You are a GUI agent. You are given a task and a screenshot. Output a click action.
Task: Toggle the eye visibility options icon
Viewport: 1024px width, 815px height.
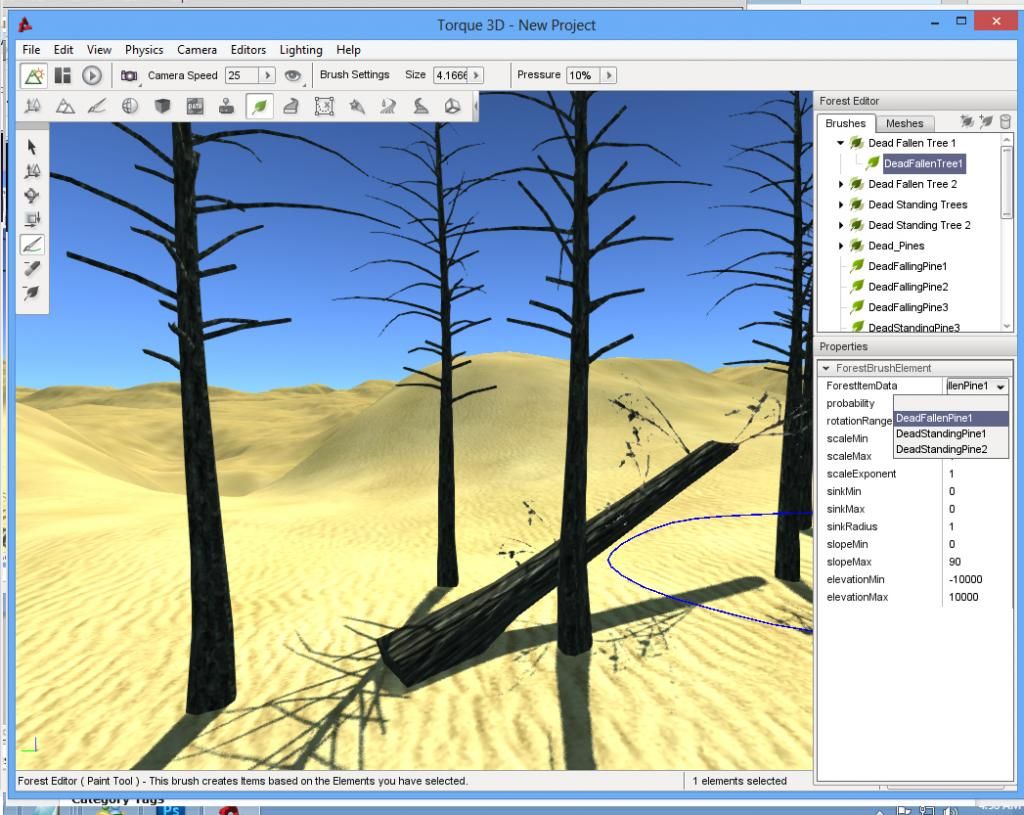[292, 75]
